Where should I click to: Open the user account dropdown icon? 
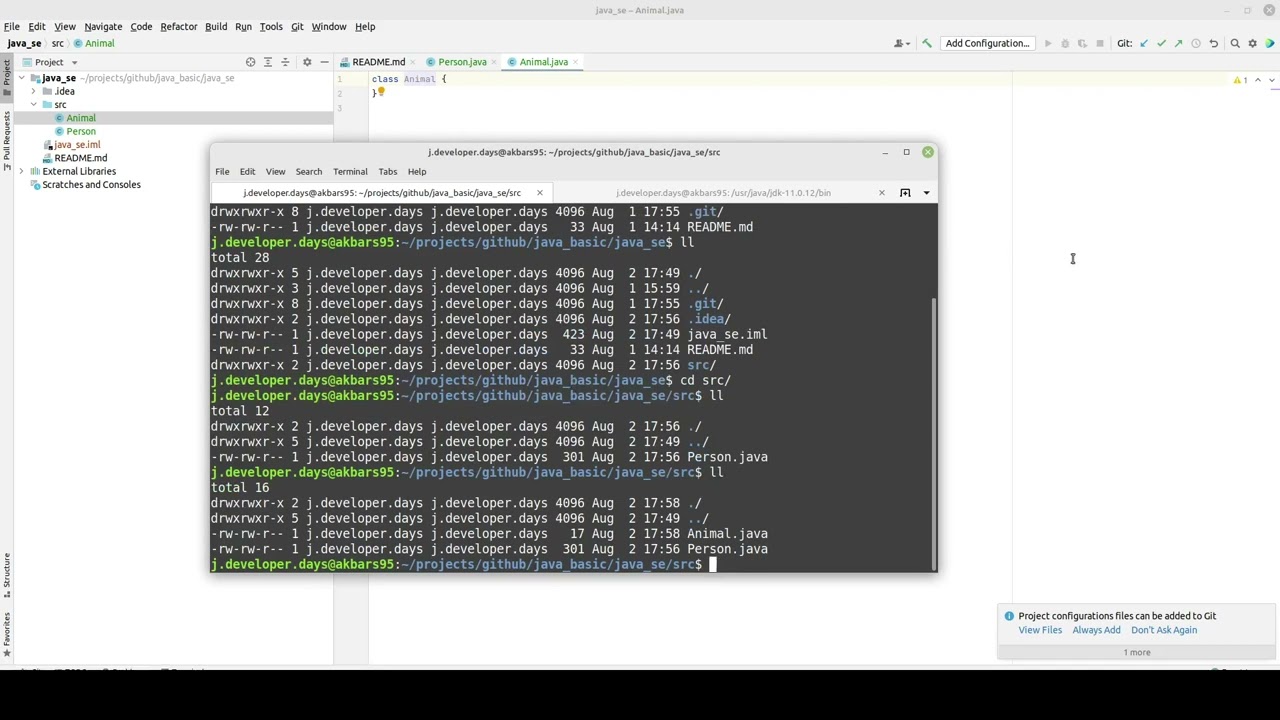(900, 43)
